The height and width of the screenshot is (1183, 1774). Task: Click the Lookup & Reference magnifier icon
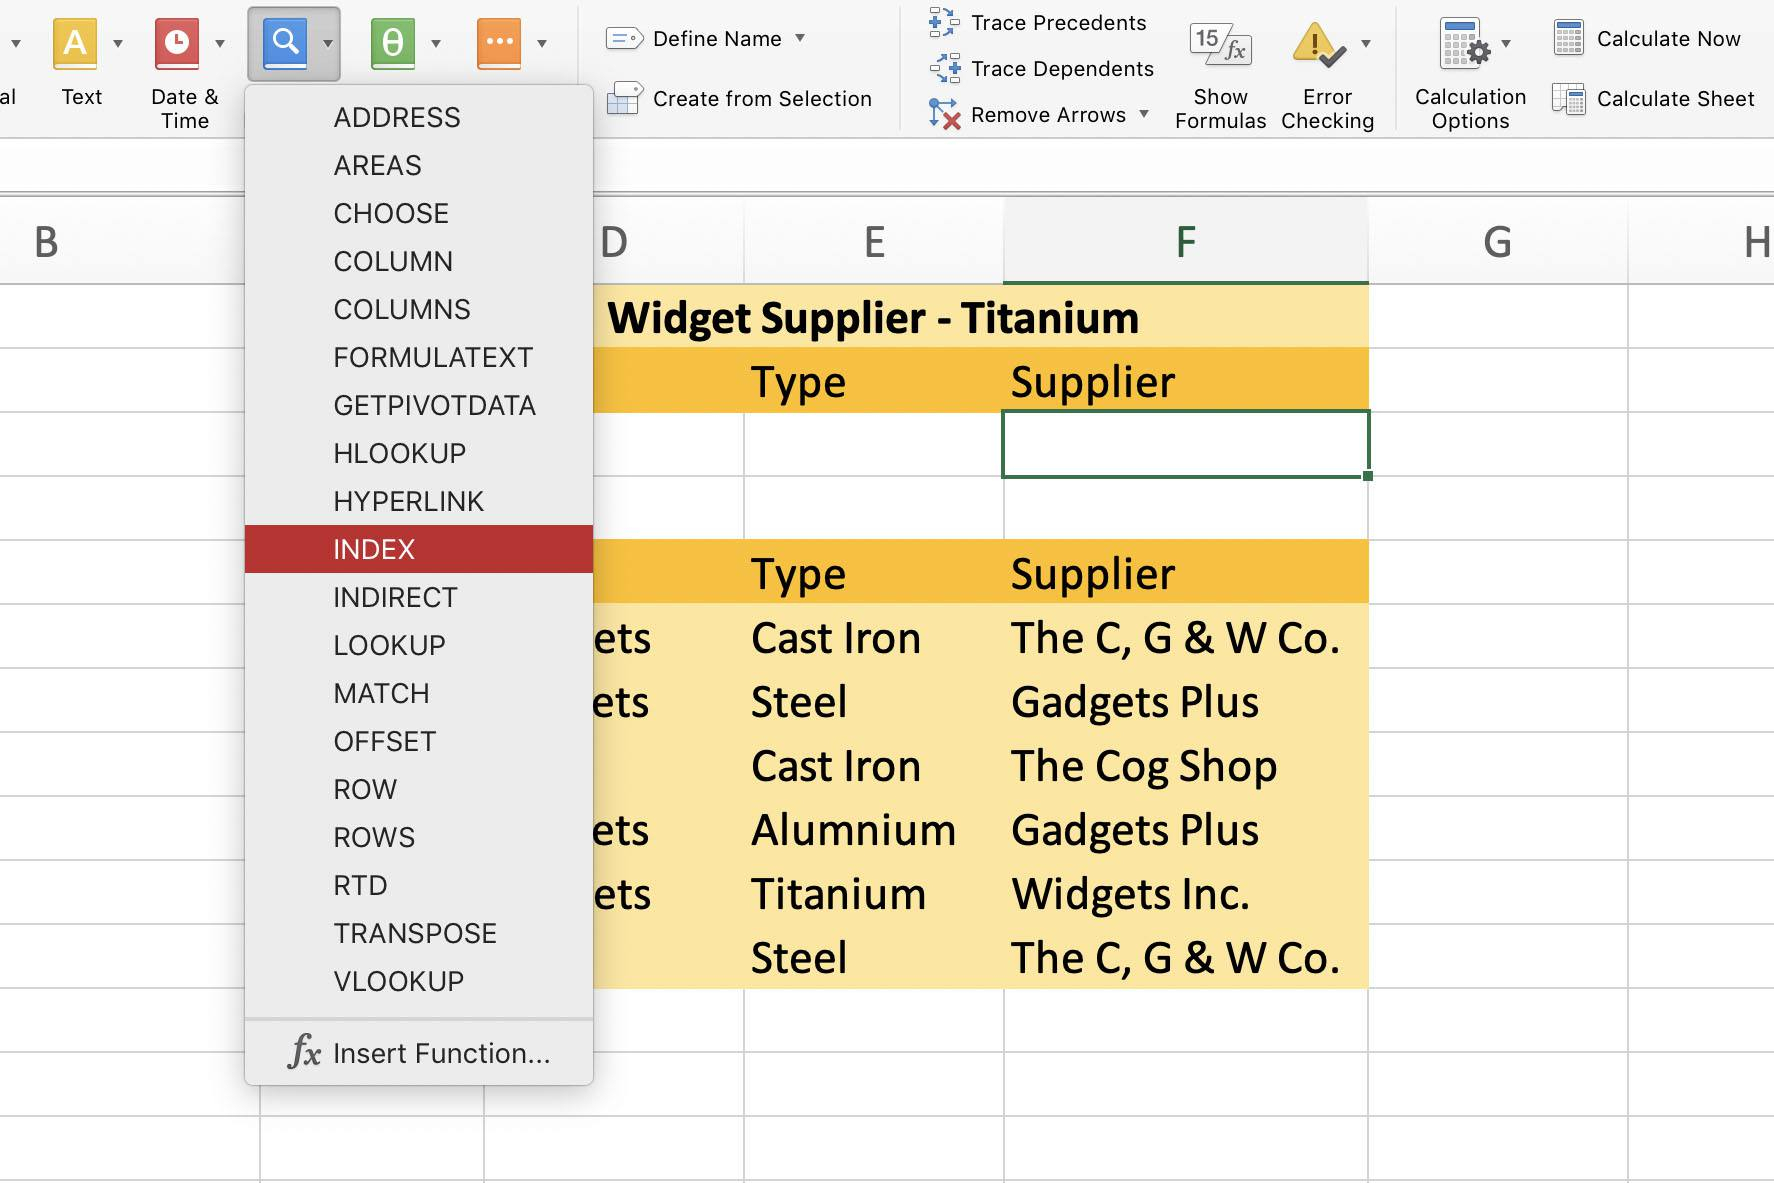tap(285, 42)
